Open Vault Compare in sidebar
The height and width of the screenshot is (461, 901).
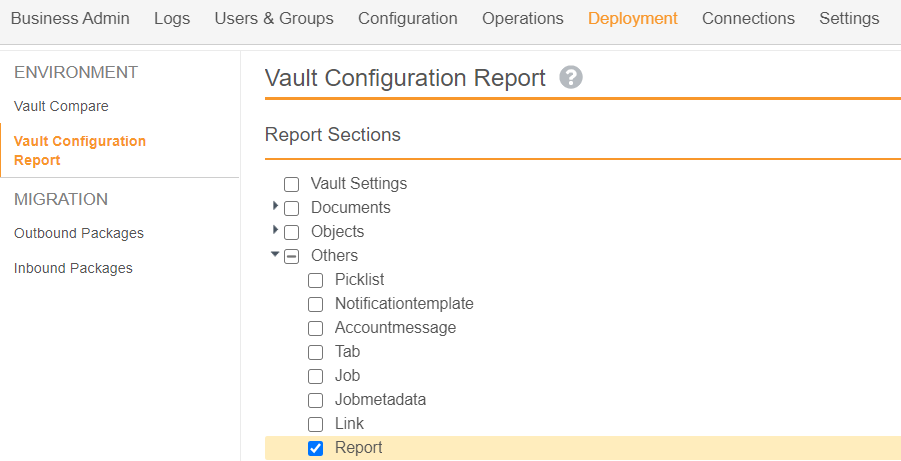coord(61,106)
